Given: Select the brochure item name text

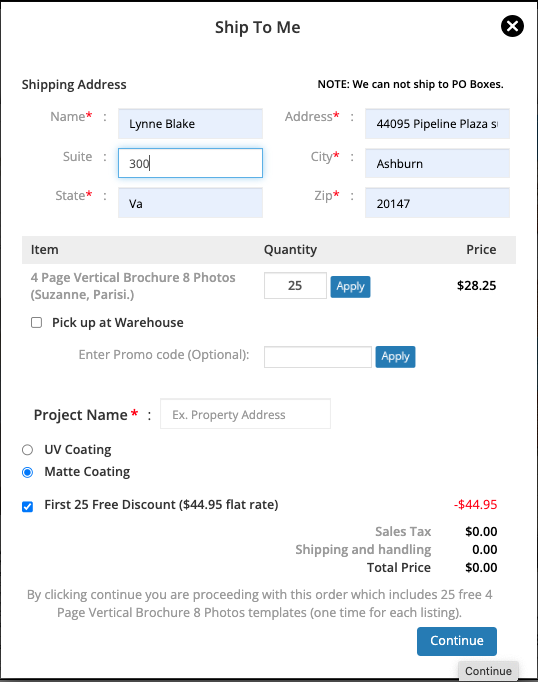Looking at the screenshot, I should [133, 286].
